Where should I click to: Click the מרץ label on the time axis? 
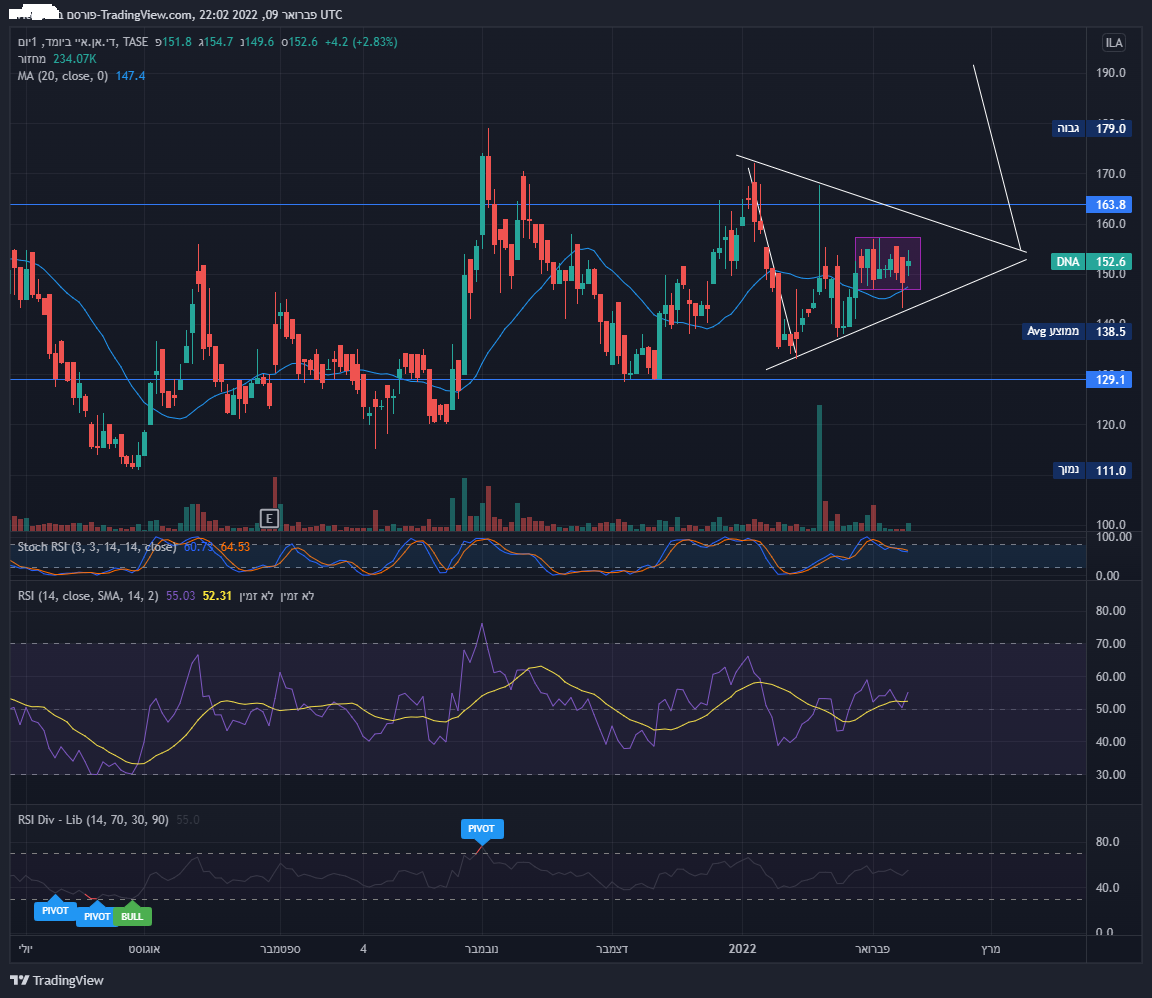coord(991,949)
